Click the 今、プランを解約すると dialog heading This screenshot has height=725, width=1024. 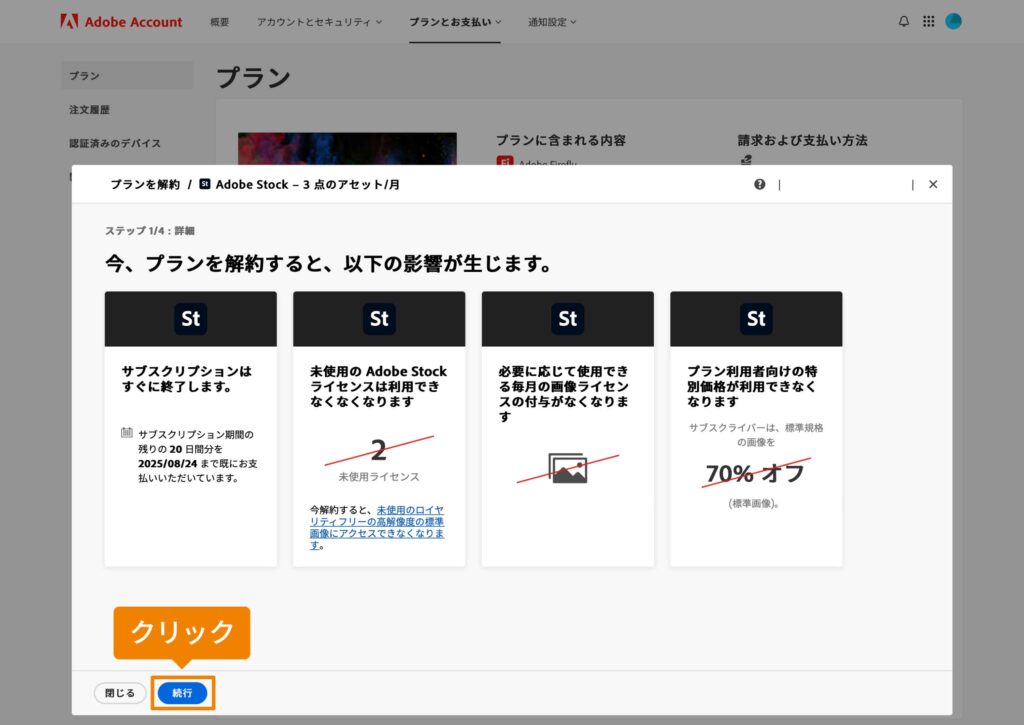coord(328,264)
